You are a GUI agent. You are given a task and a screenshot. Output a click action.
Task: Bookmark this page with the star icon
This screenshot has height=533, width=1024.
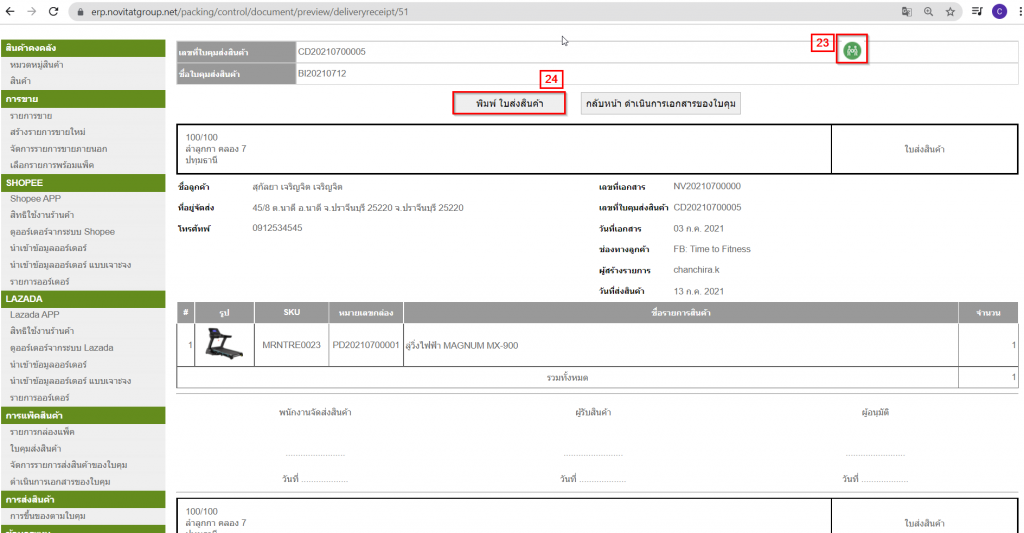coord(950,12)
